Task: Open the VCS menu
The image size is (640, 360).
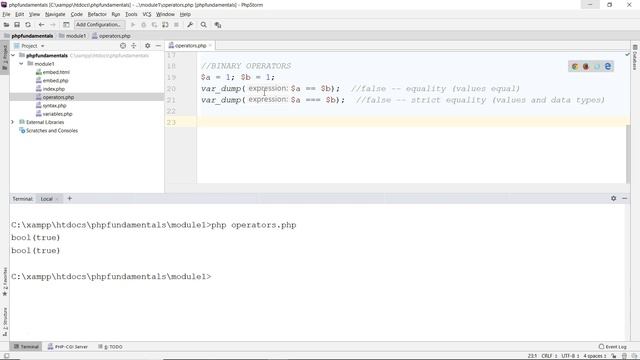Action: pyautogui.click(x=147, y=14)
